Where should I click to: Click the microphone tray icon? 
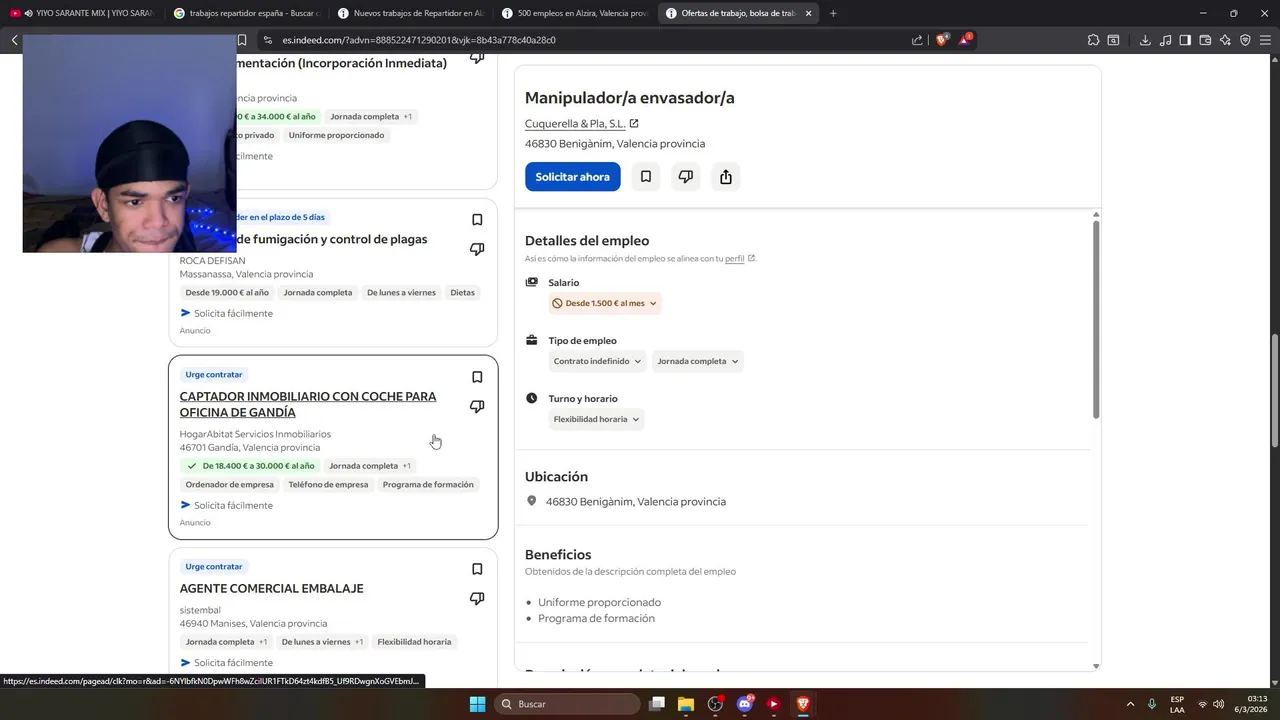coord(1152,704)
